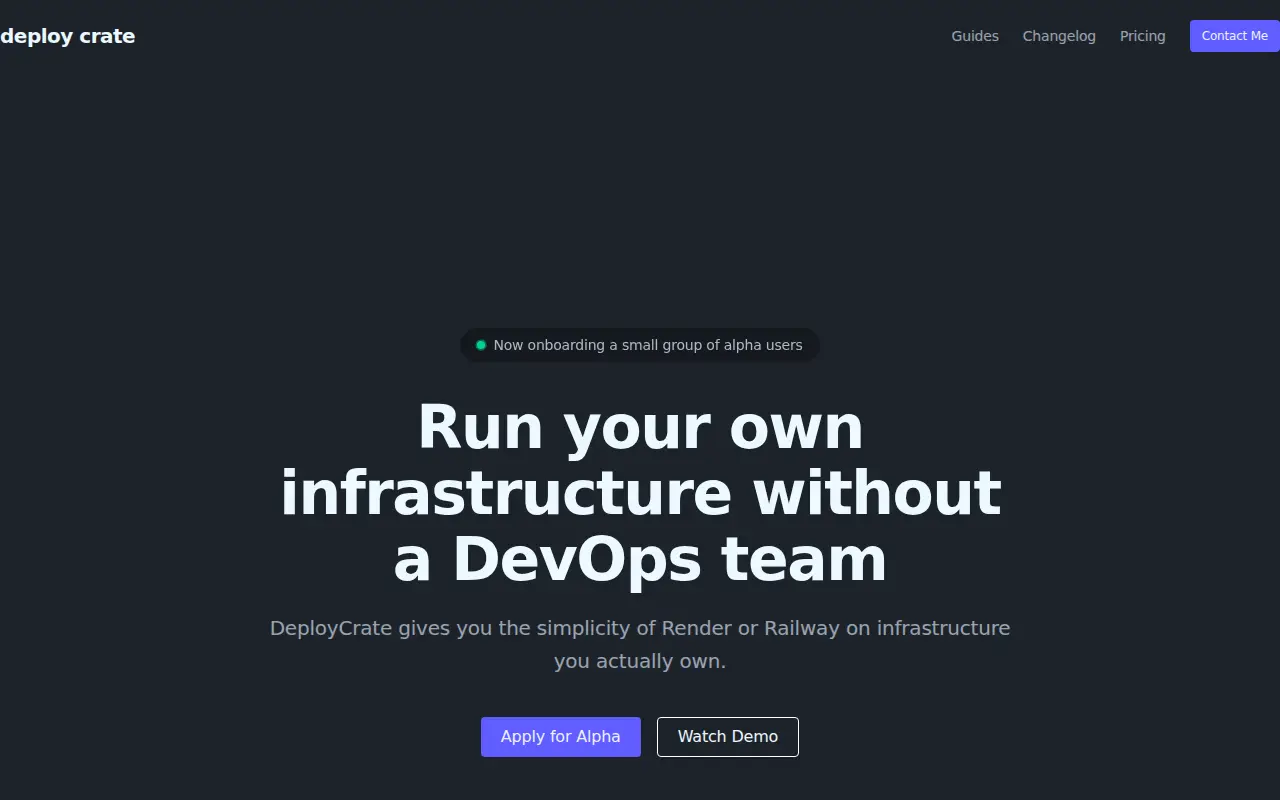Screen dimensions: 1280x800
Task: Select the alpha onboarding announcement badge
Action: (640, 345)
